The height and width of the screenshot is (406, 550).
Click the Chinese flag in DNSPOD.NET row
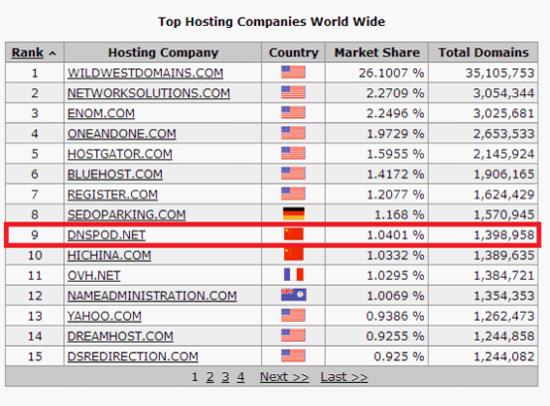point(294,234)
